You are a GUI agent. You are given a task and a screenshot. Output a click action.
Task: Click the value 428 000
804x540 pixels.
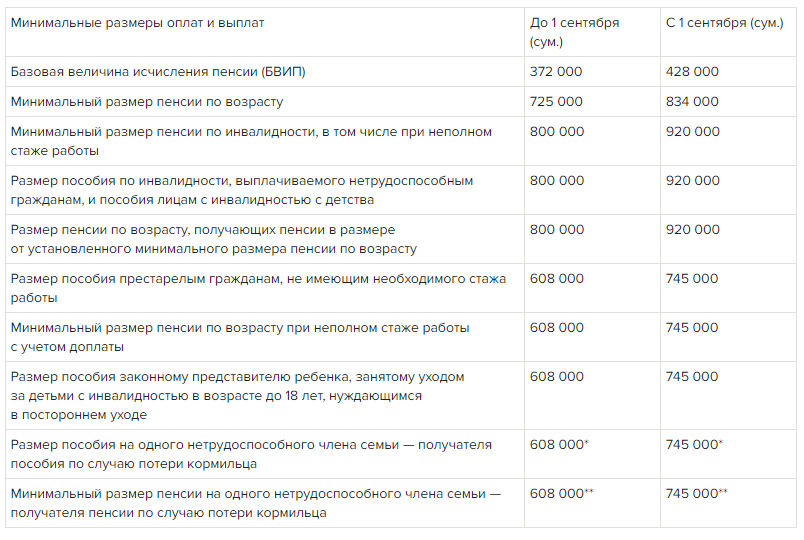[x=692, y=72]
